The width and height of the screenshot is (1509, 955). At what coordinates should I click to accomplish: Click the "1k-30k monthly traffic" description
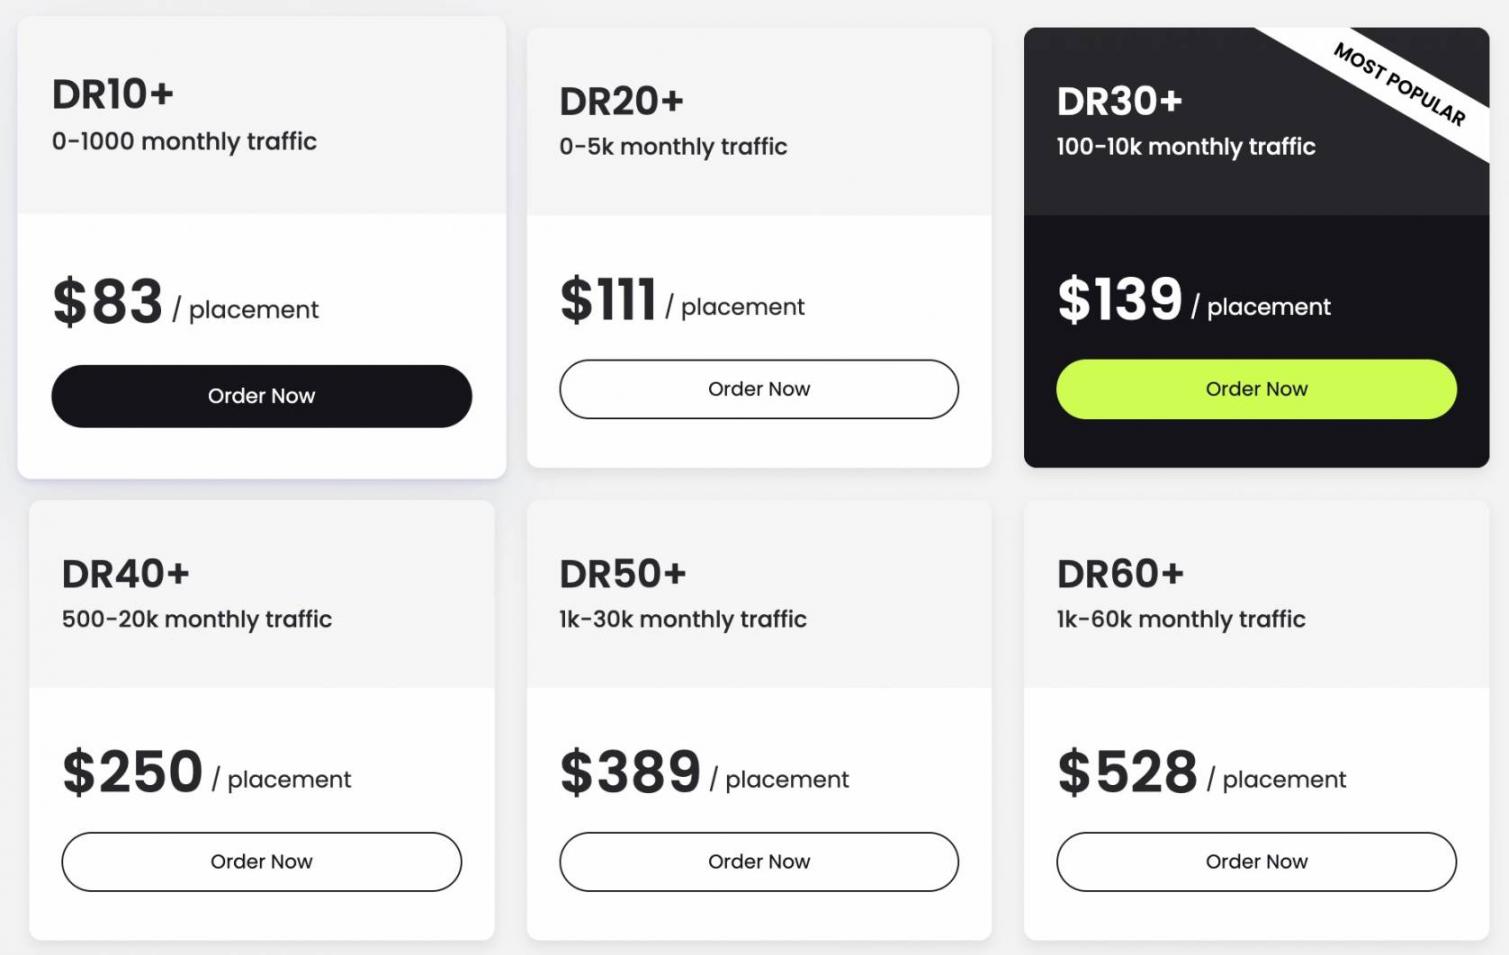click(682, 619)
